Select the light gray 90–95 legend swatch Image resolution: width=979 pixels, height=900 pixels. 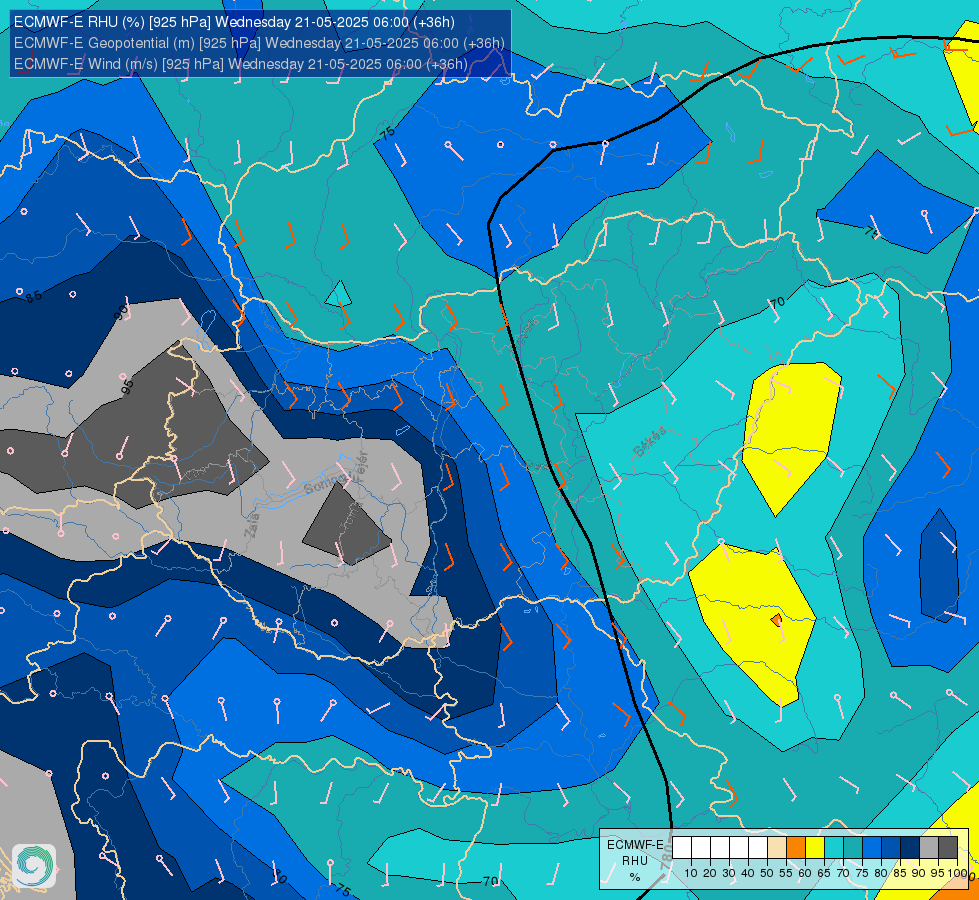tap(929, 848)
